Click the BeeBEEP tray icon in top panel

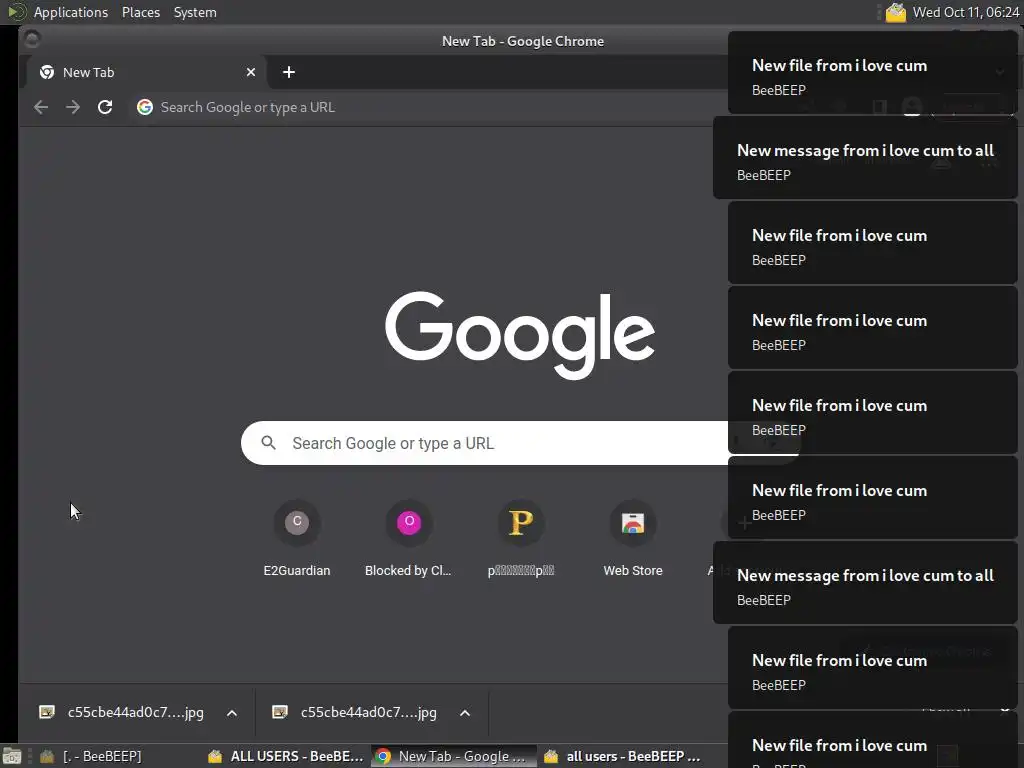pos(895,12)
